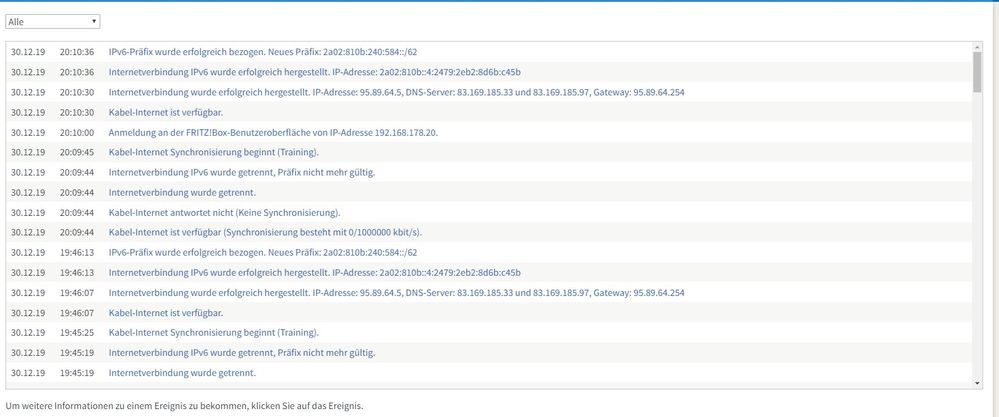Open the "Alle" event filter dropdown
Image resolution: width=999 pixels, height=417 pixels.
[x=52, y=22]
